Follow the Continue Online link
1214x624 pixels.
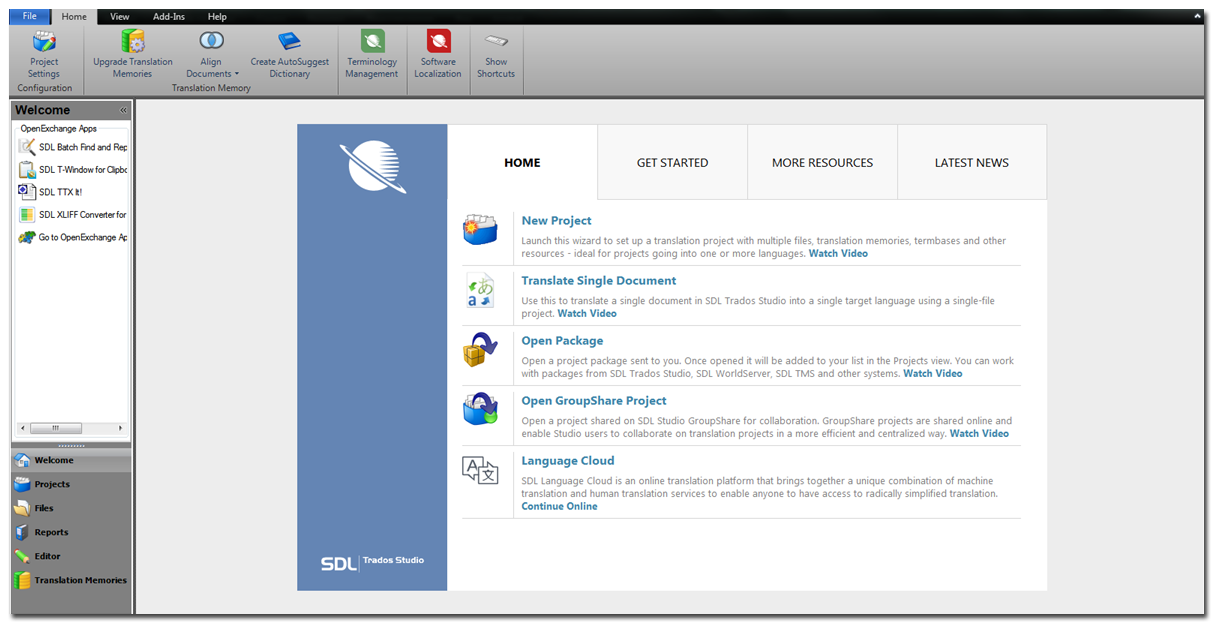tap(559, 506)
